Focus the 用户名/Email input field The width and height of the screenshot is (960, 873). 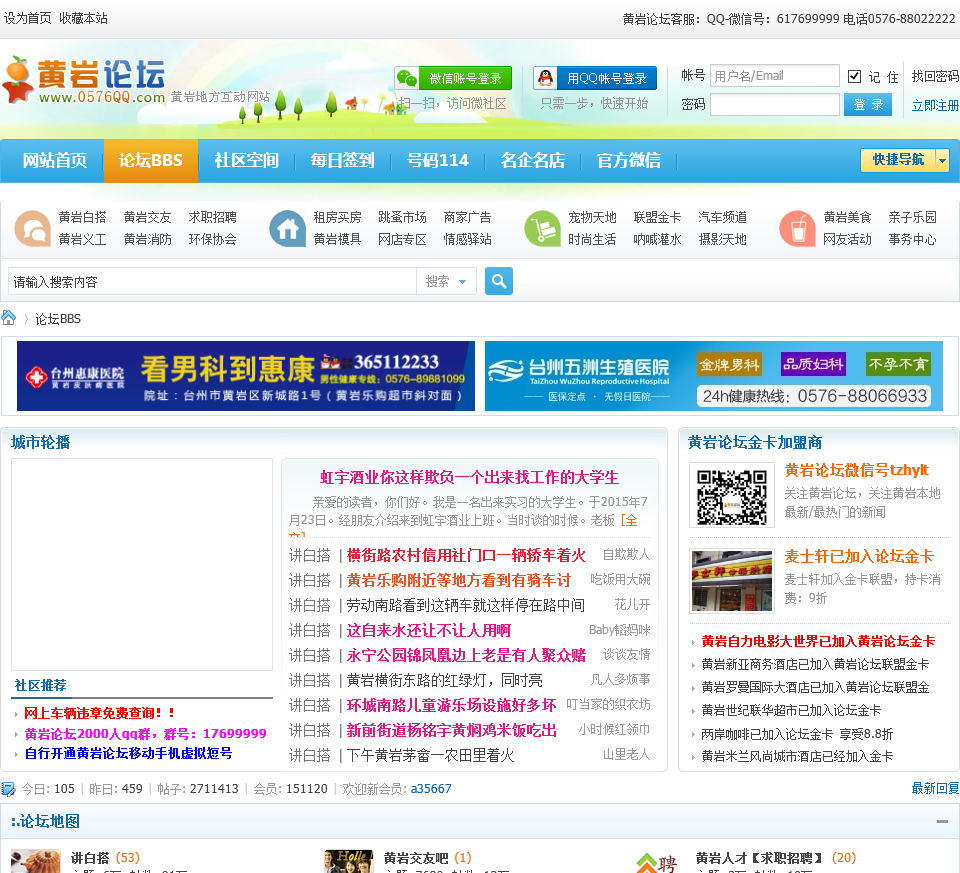[774, 76]
